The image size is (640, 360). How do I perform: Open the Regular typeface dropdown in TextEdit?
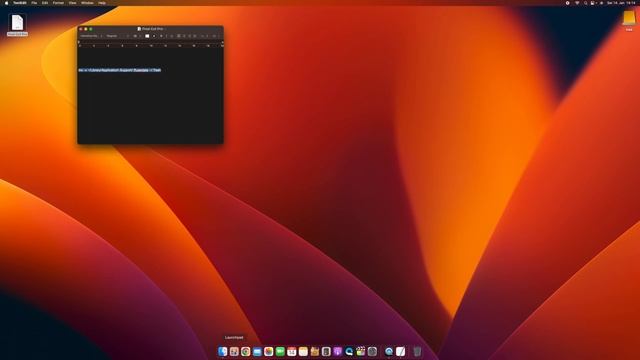point(117,36)
